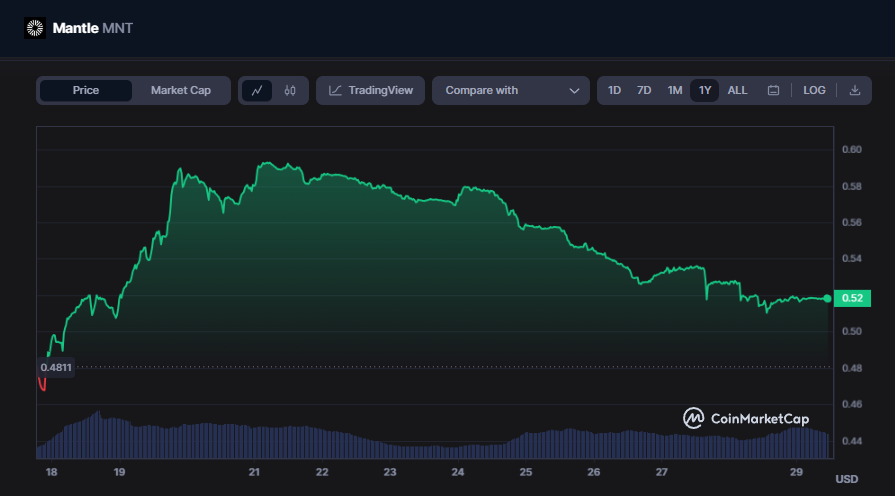Select the Price tab
This screenshot has width=895, height=496.
(86, 90)
